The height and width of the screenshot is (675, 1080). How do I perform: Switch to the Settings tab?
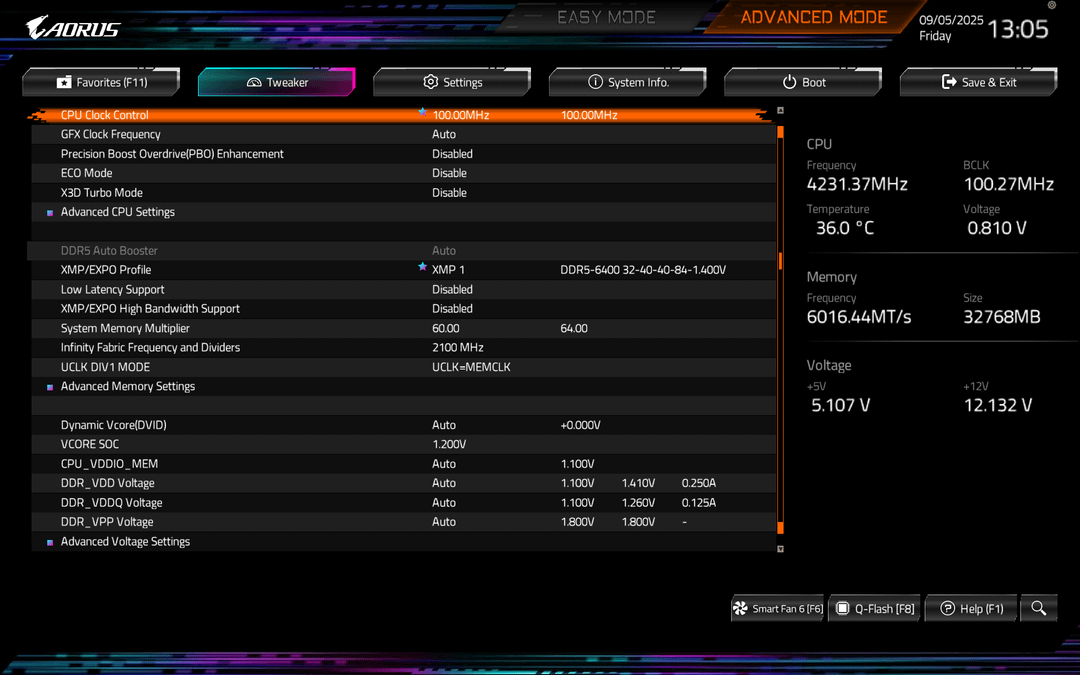(x=452, y=82)
